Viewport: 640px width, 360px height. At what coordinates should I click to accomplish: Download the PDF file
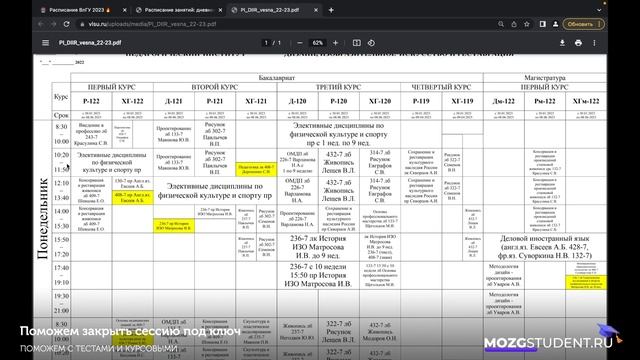(x=562, y=43)
